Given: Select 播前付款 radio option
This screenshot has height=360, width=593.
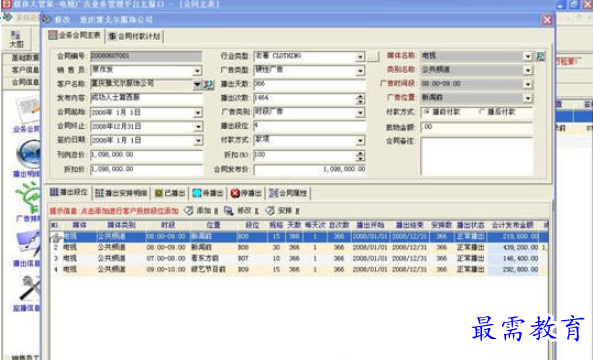Looking at the screenshot, I should pyautogui.click(x=427, y=112).
